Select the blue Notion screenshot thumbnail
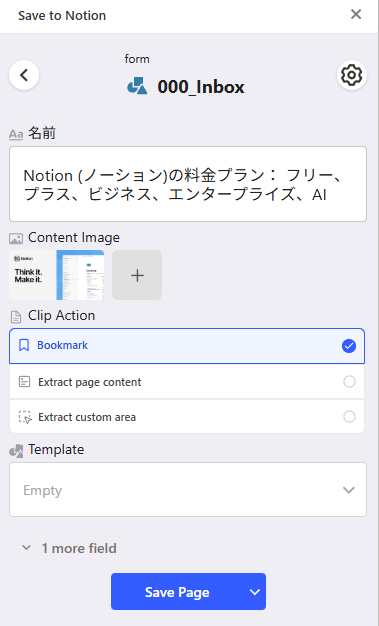The image size is (379, 626). 80,275
